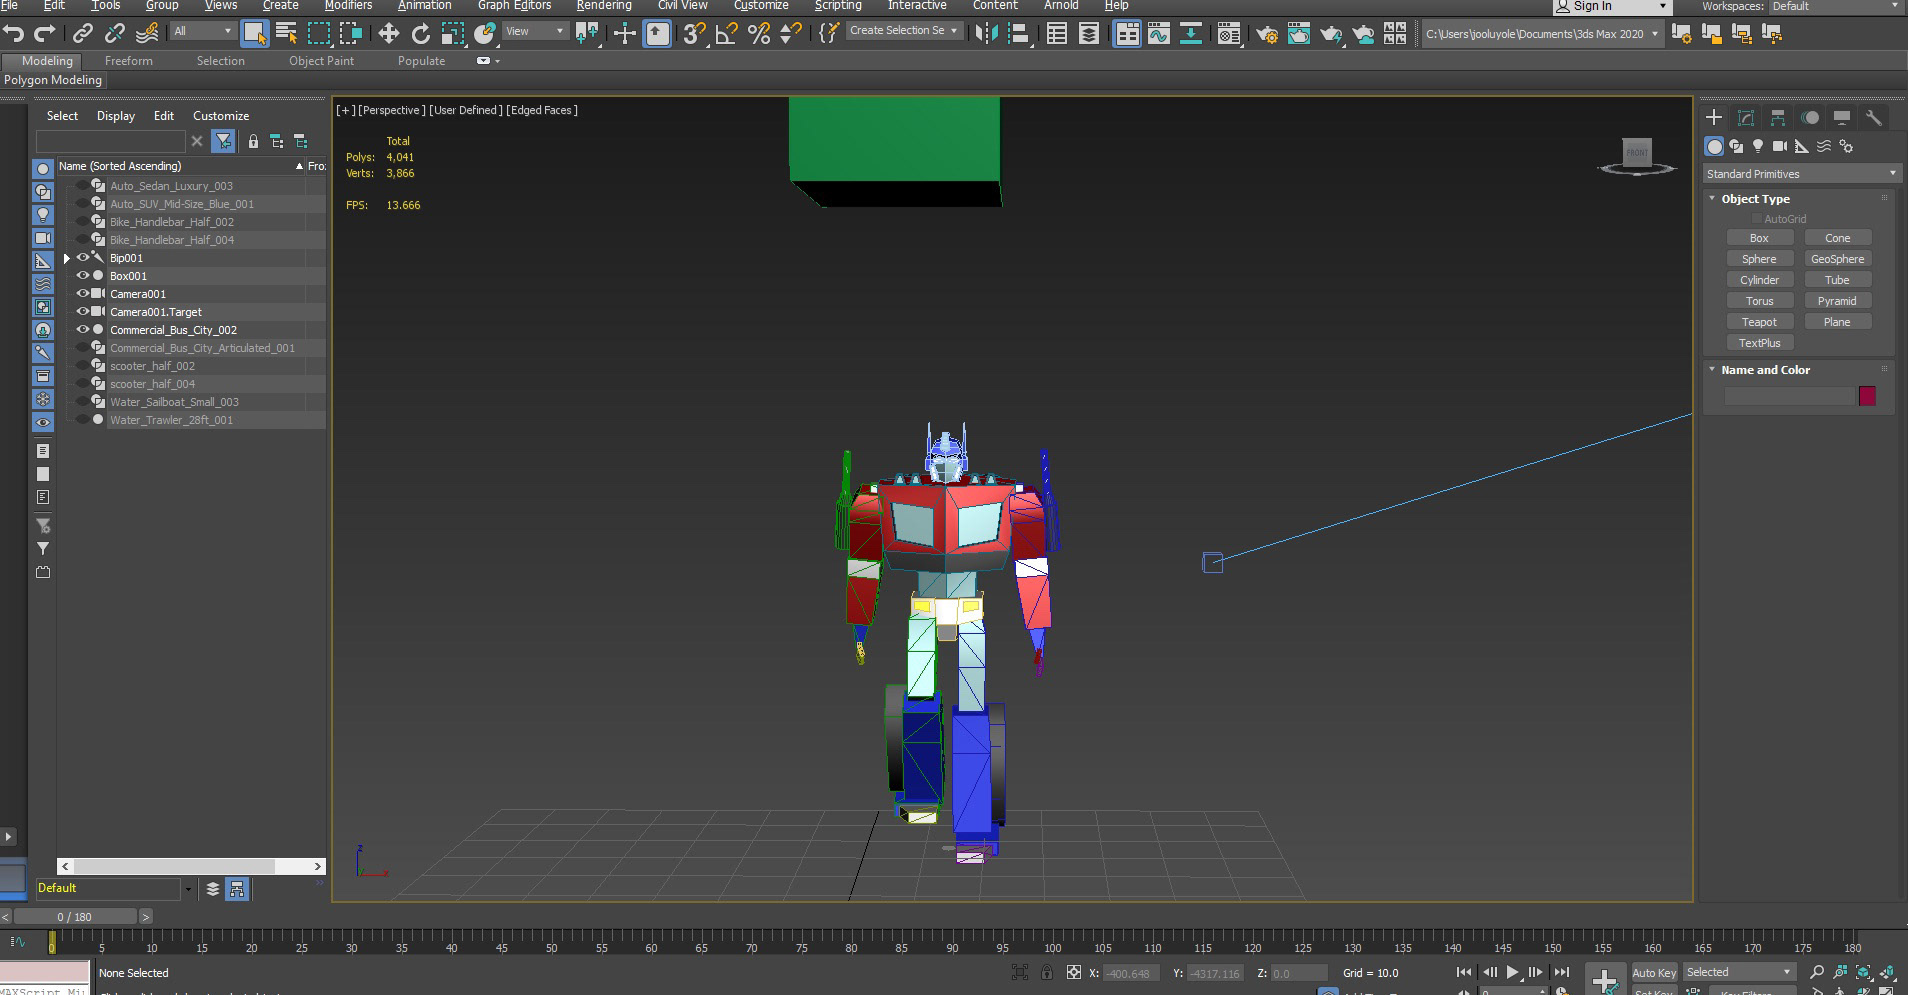This screenshot has height=995, width=1908.
Task: Click the Undo arrow icon
Action: (14, 34)
